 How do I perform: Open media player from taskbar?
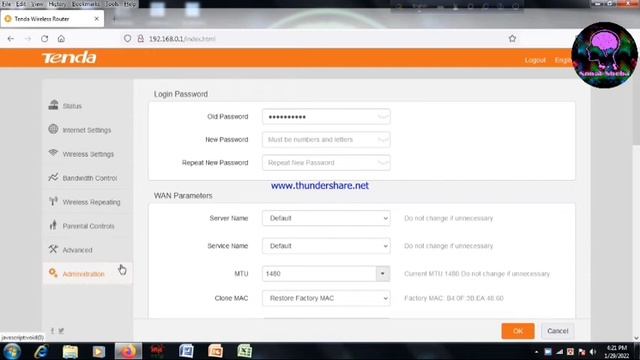coord(98,351)
